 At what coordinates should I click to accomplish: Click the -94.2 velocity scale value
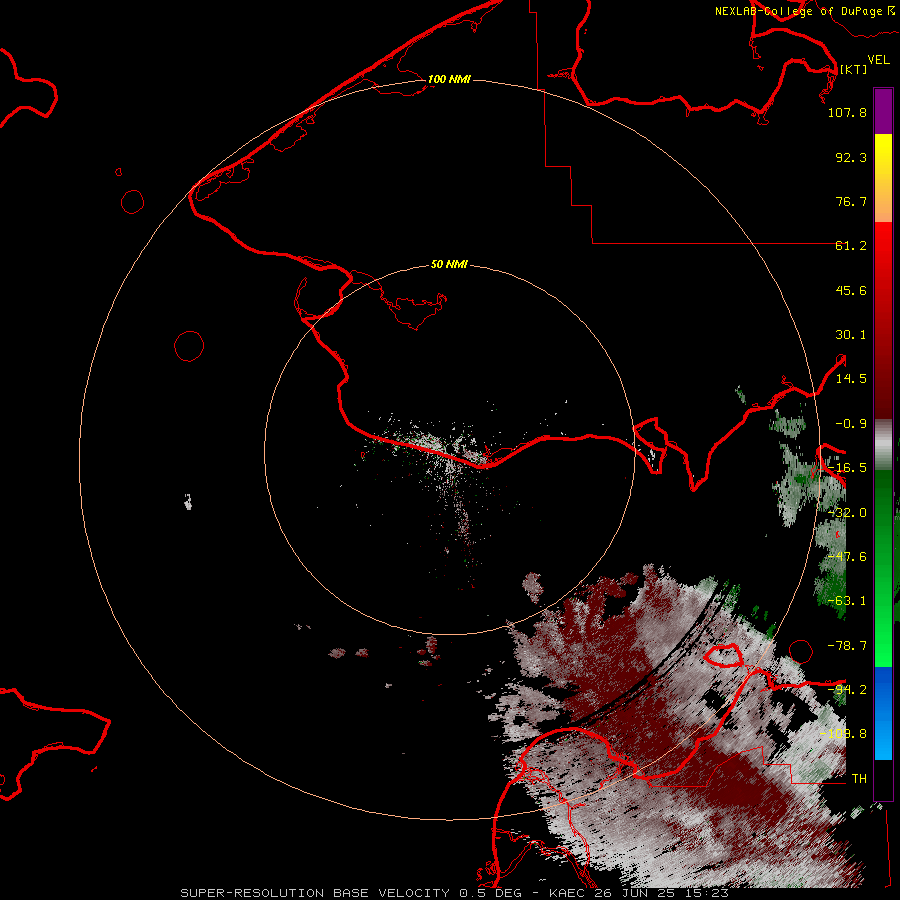pos(847,690)
